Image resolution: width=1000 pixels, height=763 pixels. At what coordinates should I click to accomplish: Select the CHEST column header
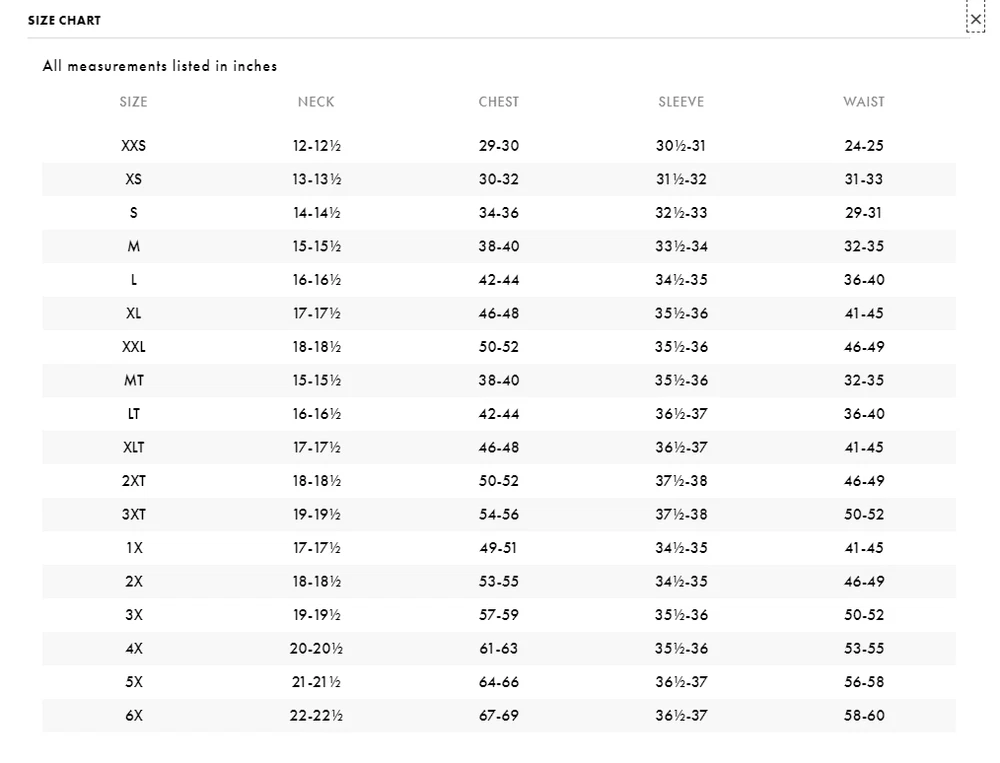(499, 102)
